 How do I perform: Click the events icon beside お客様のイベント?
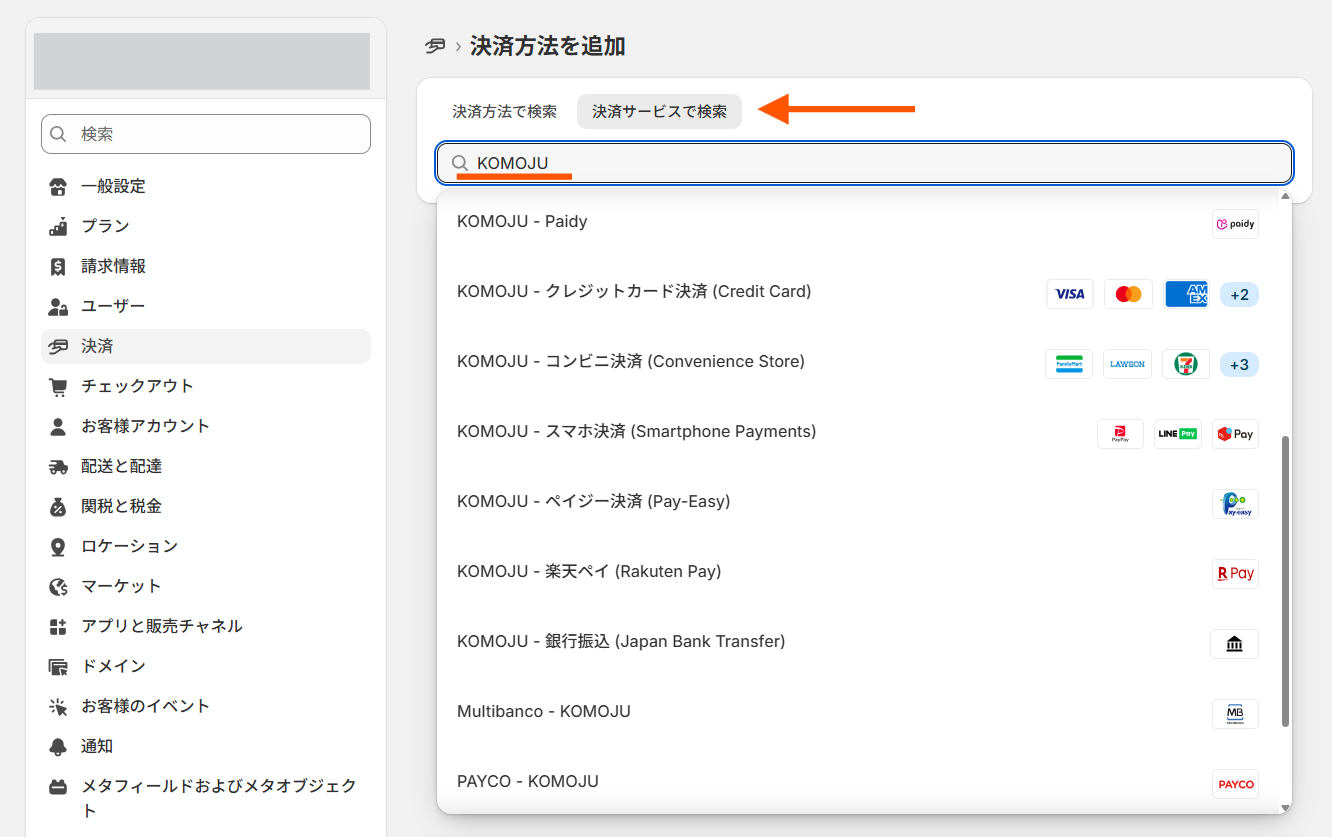(58, 706)
